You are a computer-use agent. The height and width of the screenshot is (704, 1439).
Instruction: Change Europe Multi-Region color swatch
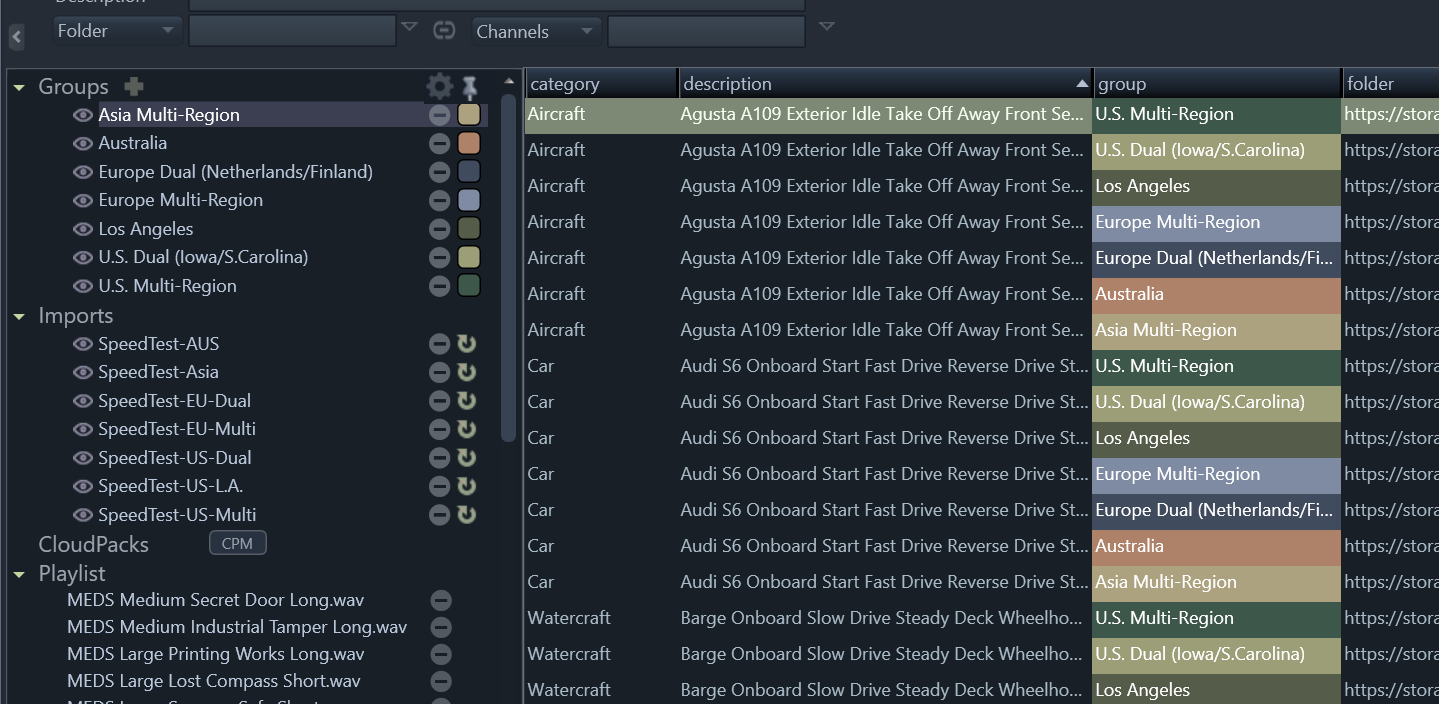click(x=469, y=200)
